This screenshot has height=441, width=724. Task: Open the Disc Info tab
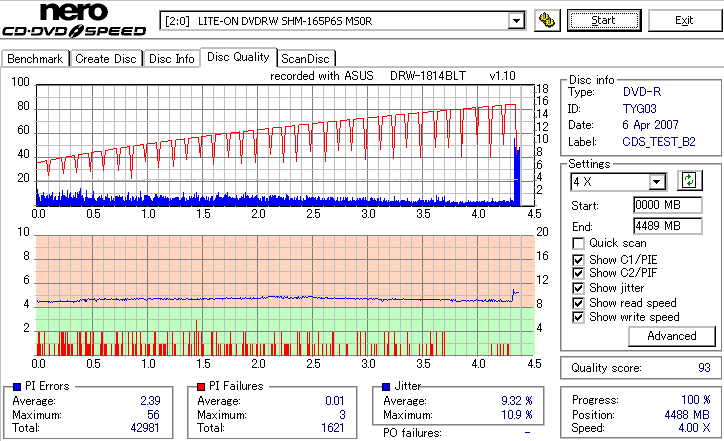(171, 59)
